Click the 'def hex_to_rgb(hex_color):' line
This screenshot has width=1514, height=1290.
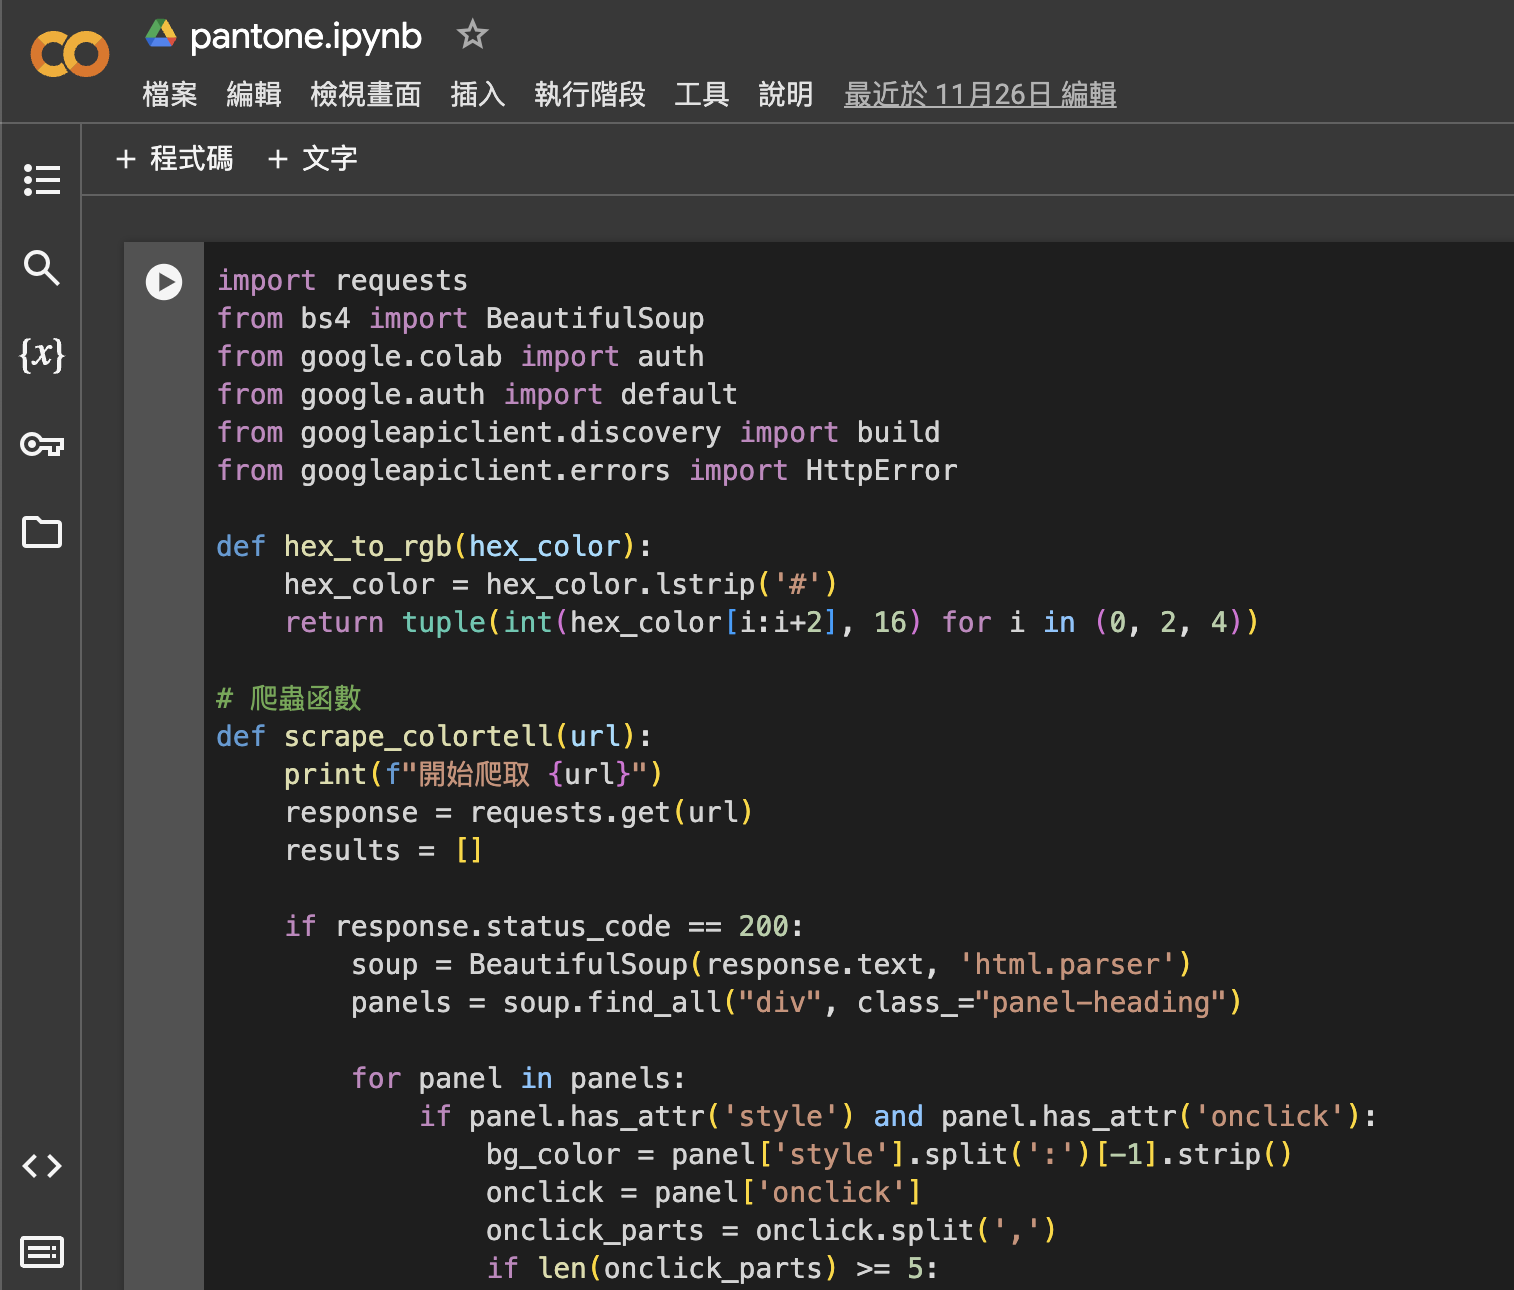[x=434, y=547]
